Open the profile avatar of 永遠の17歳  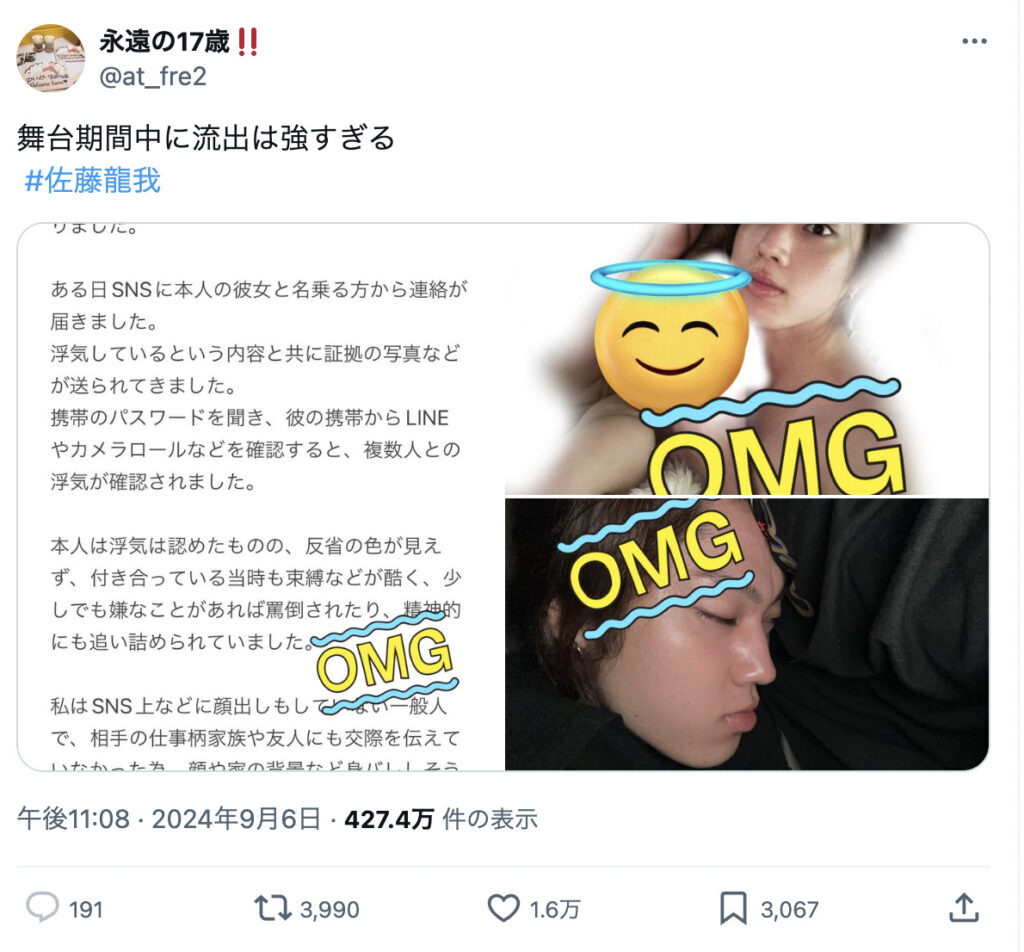50,58
